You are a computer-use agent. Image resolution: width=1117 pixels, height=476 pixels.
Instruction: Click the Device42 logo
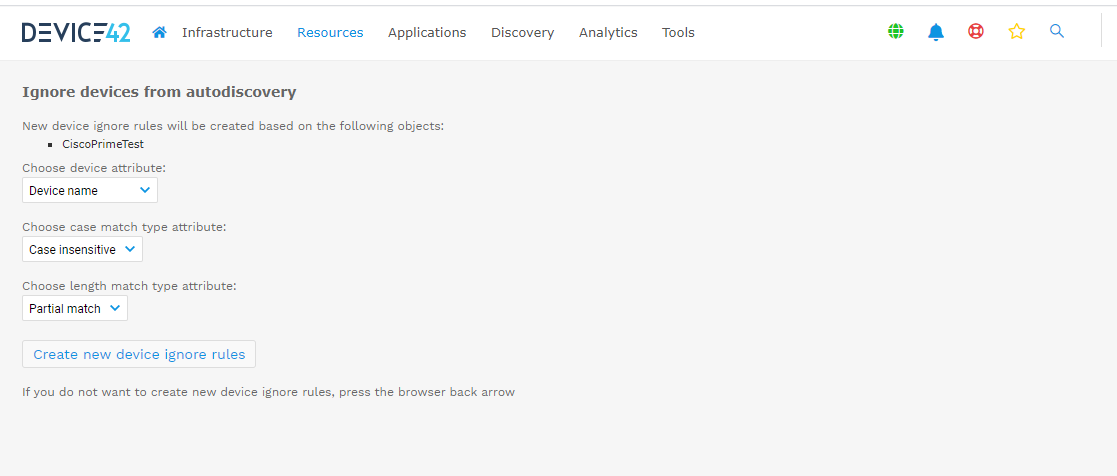76,32
